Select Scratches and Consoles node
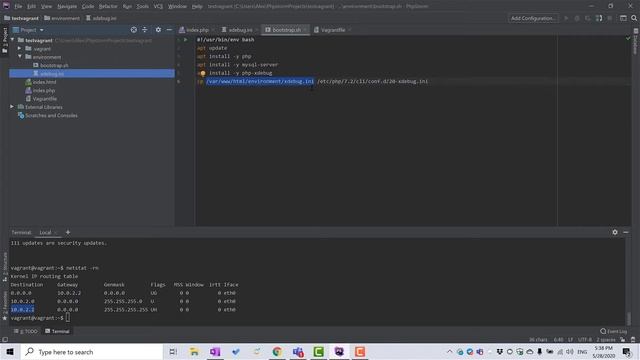This screenshot has width=640, height=360. pyautogui.click(x=51, y=116)
